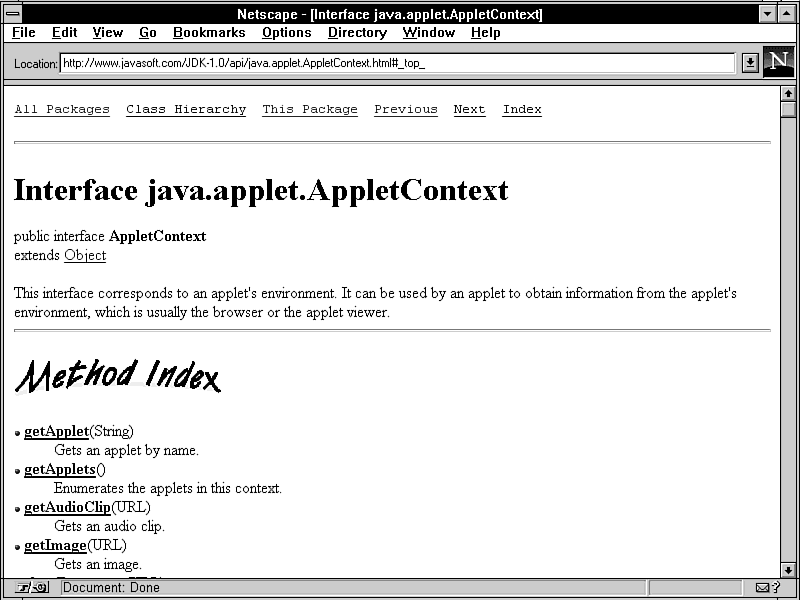
Task: Click the vertical scrollbar thumb
Action: (x=788, y=110)
